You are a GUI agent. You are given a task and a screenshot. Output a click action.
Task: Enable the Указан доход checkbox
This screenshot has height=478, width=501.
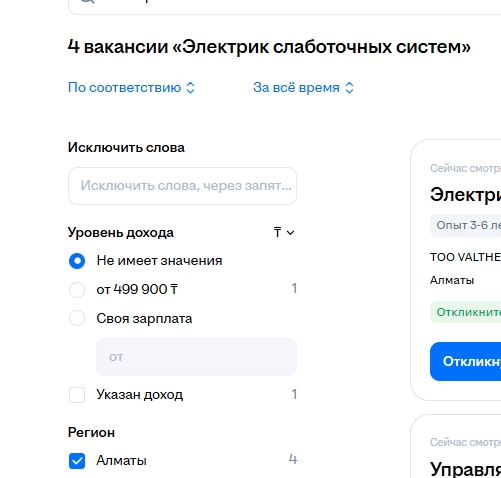click(x=77, y=395)
